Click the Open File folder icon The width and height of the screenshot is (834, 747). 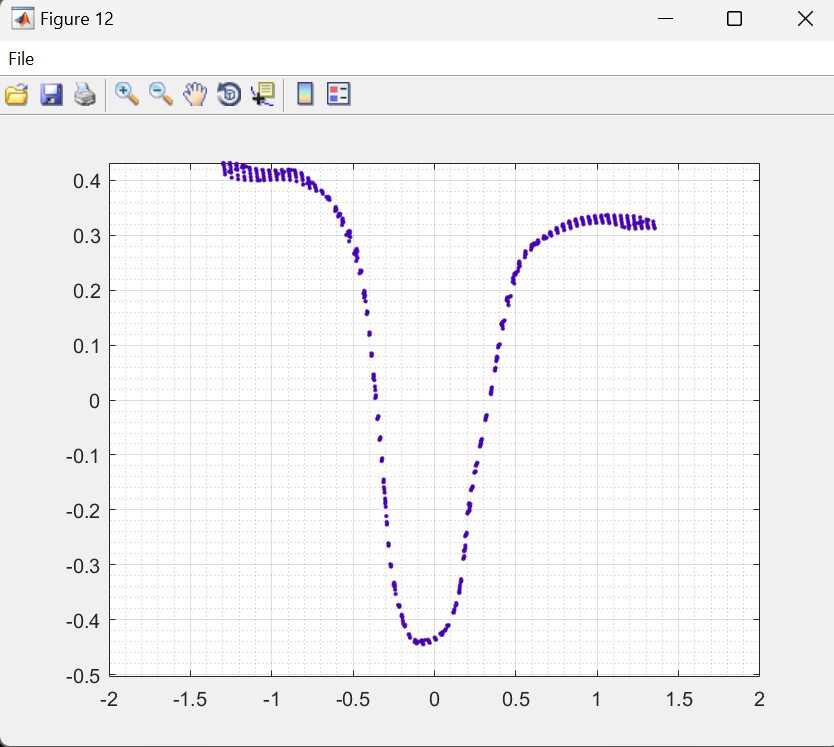(x=16, y=95)
